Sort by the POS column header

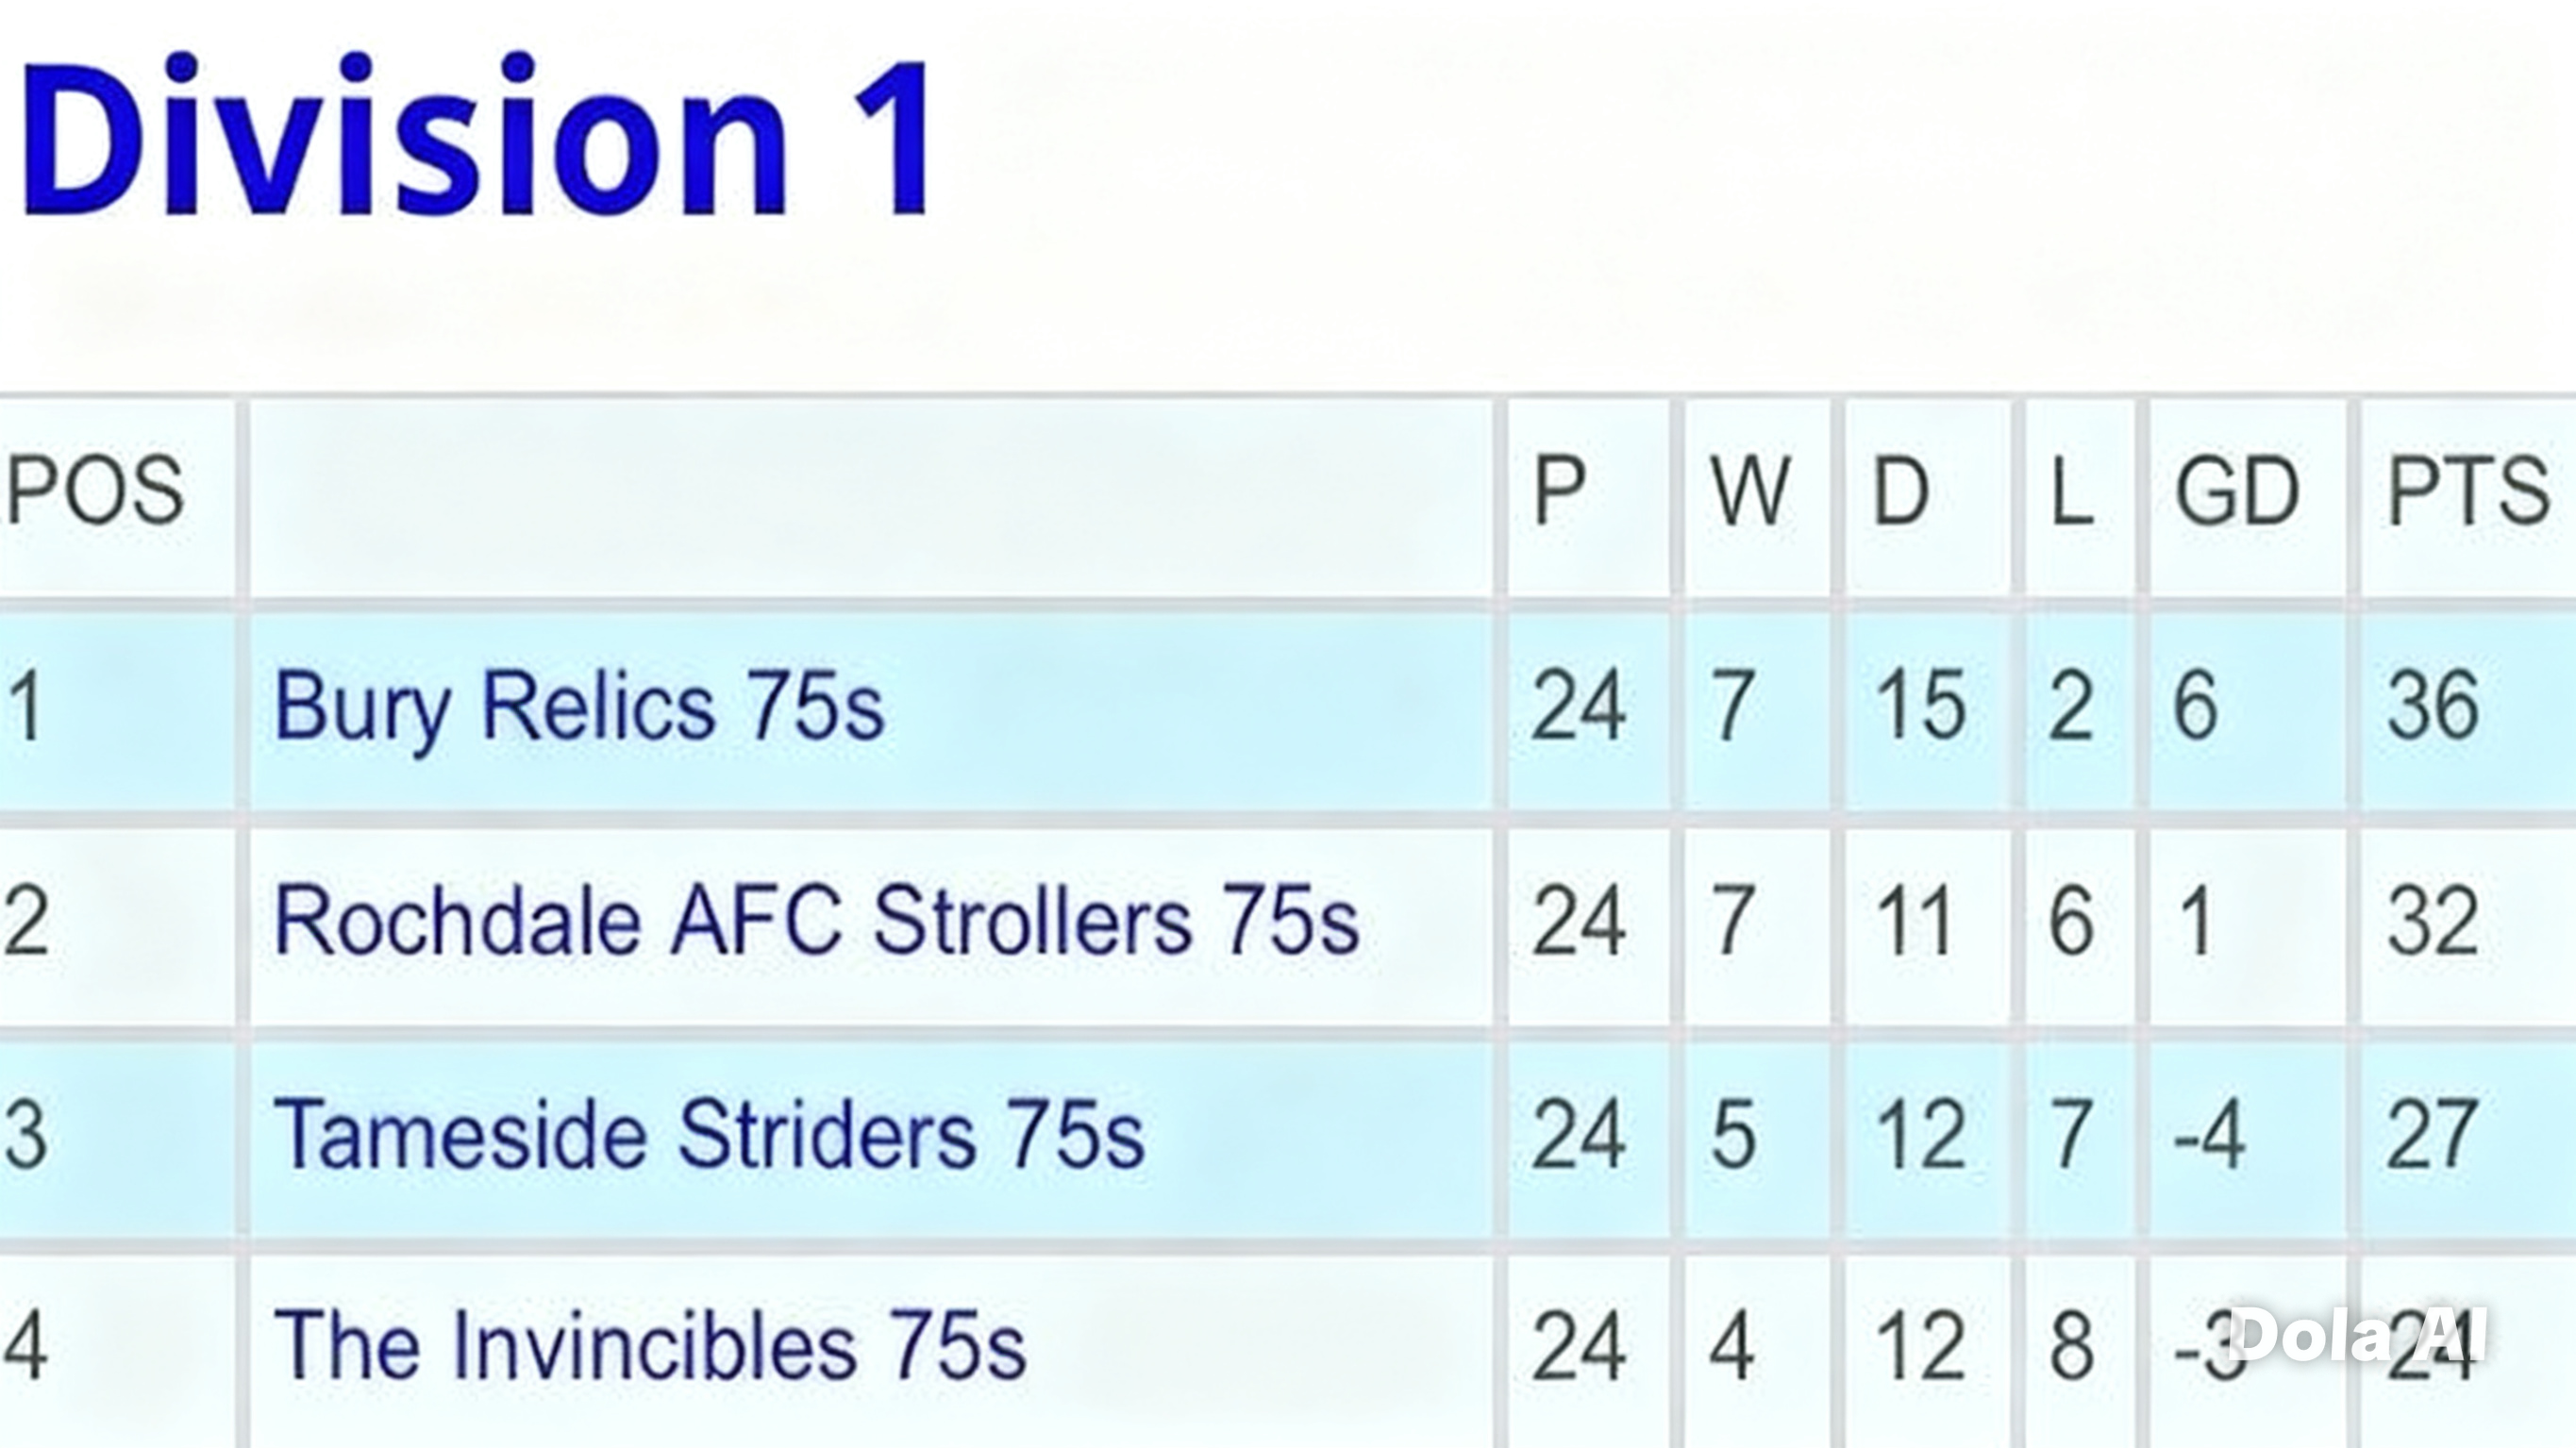tap(96, 490)
